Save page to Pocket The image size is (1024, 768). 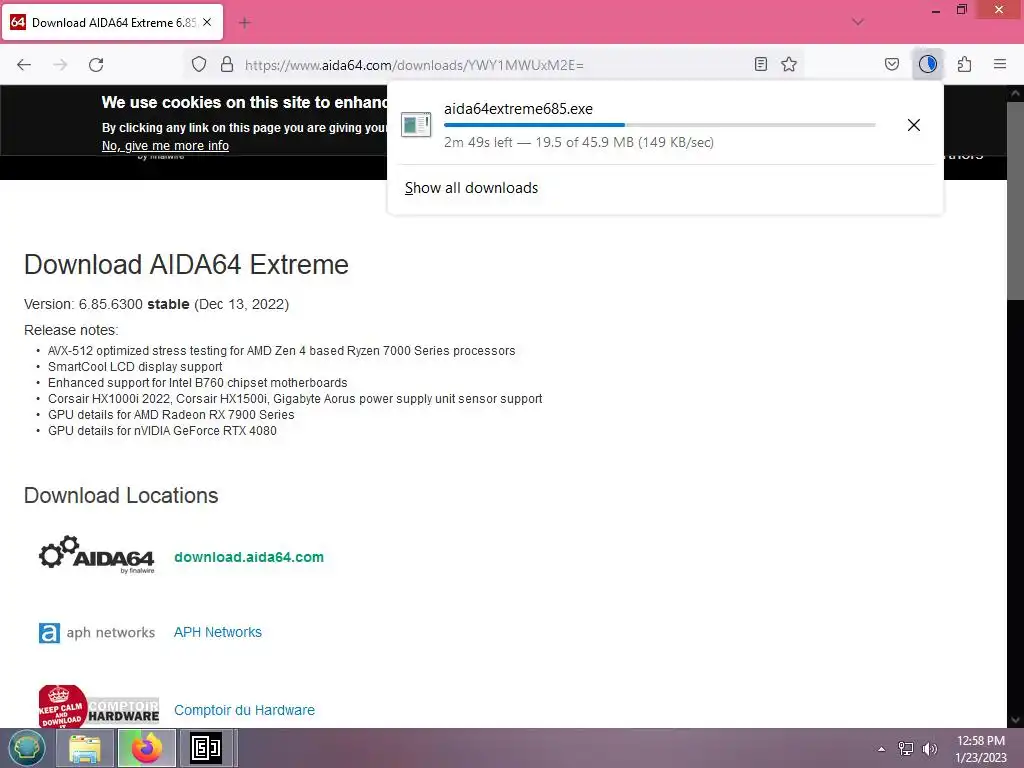(x=891, y=64)
